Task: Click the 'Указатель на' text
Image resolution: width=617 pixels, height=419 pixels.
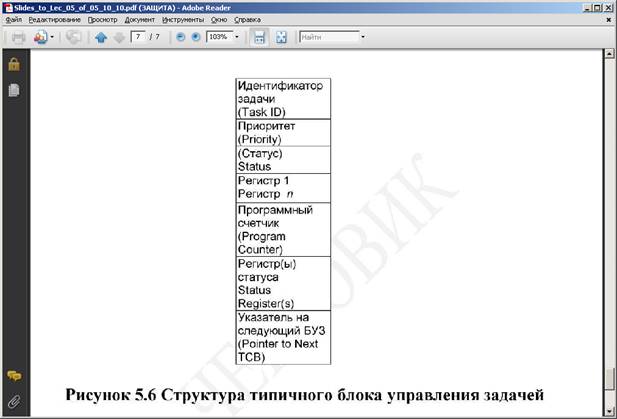Action: (x=273, y=317)
